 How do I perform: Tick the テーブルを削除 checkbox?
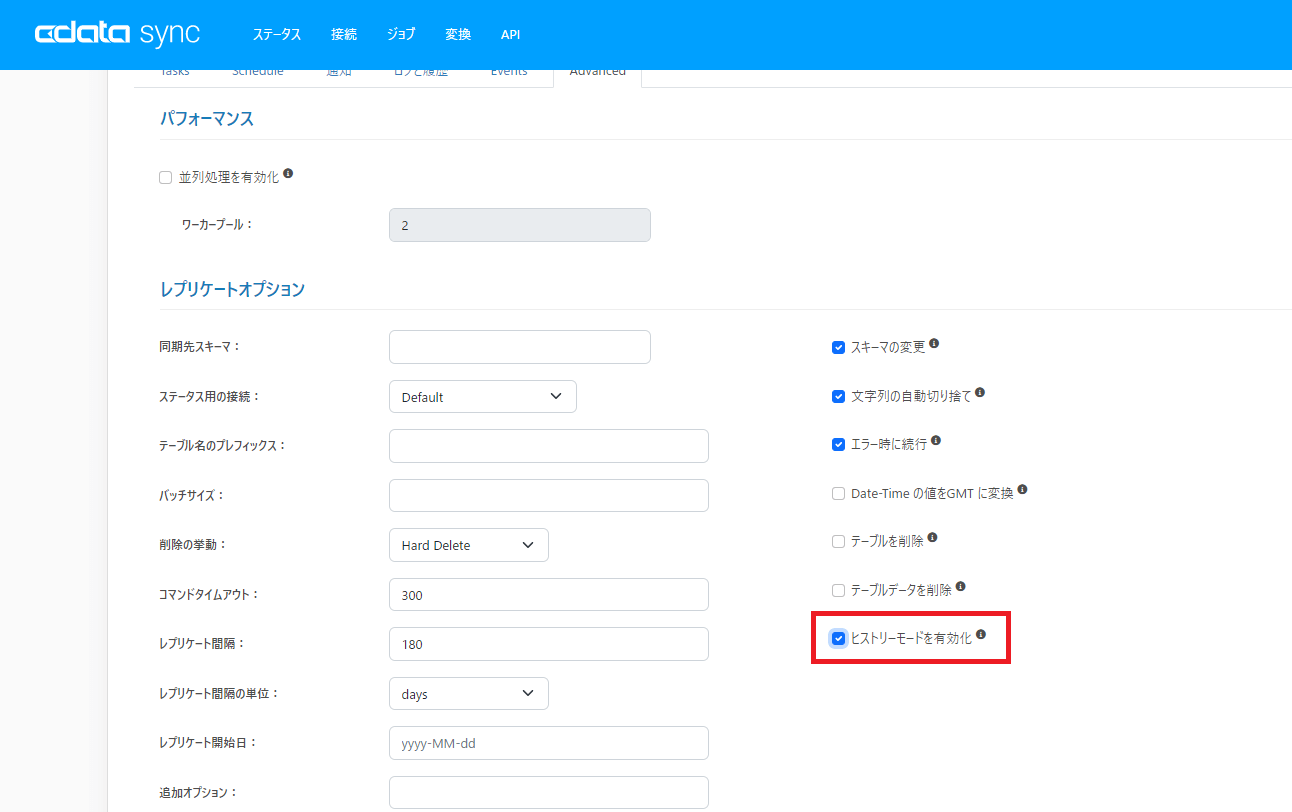[839, 542]
